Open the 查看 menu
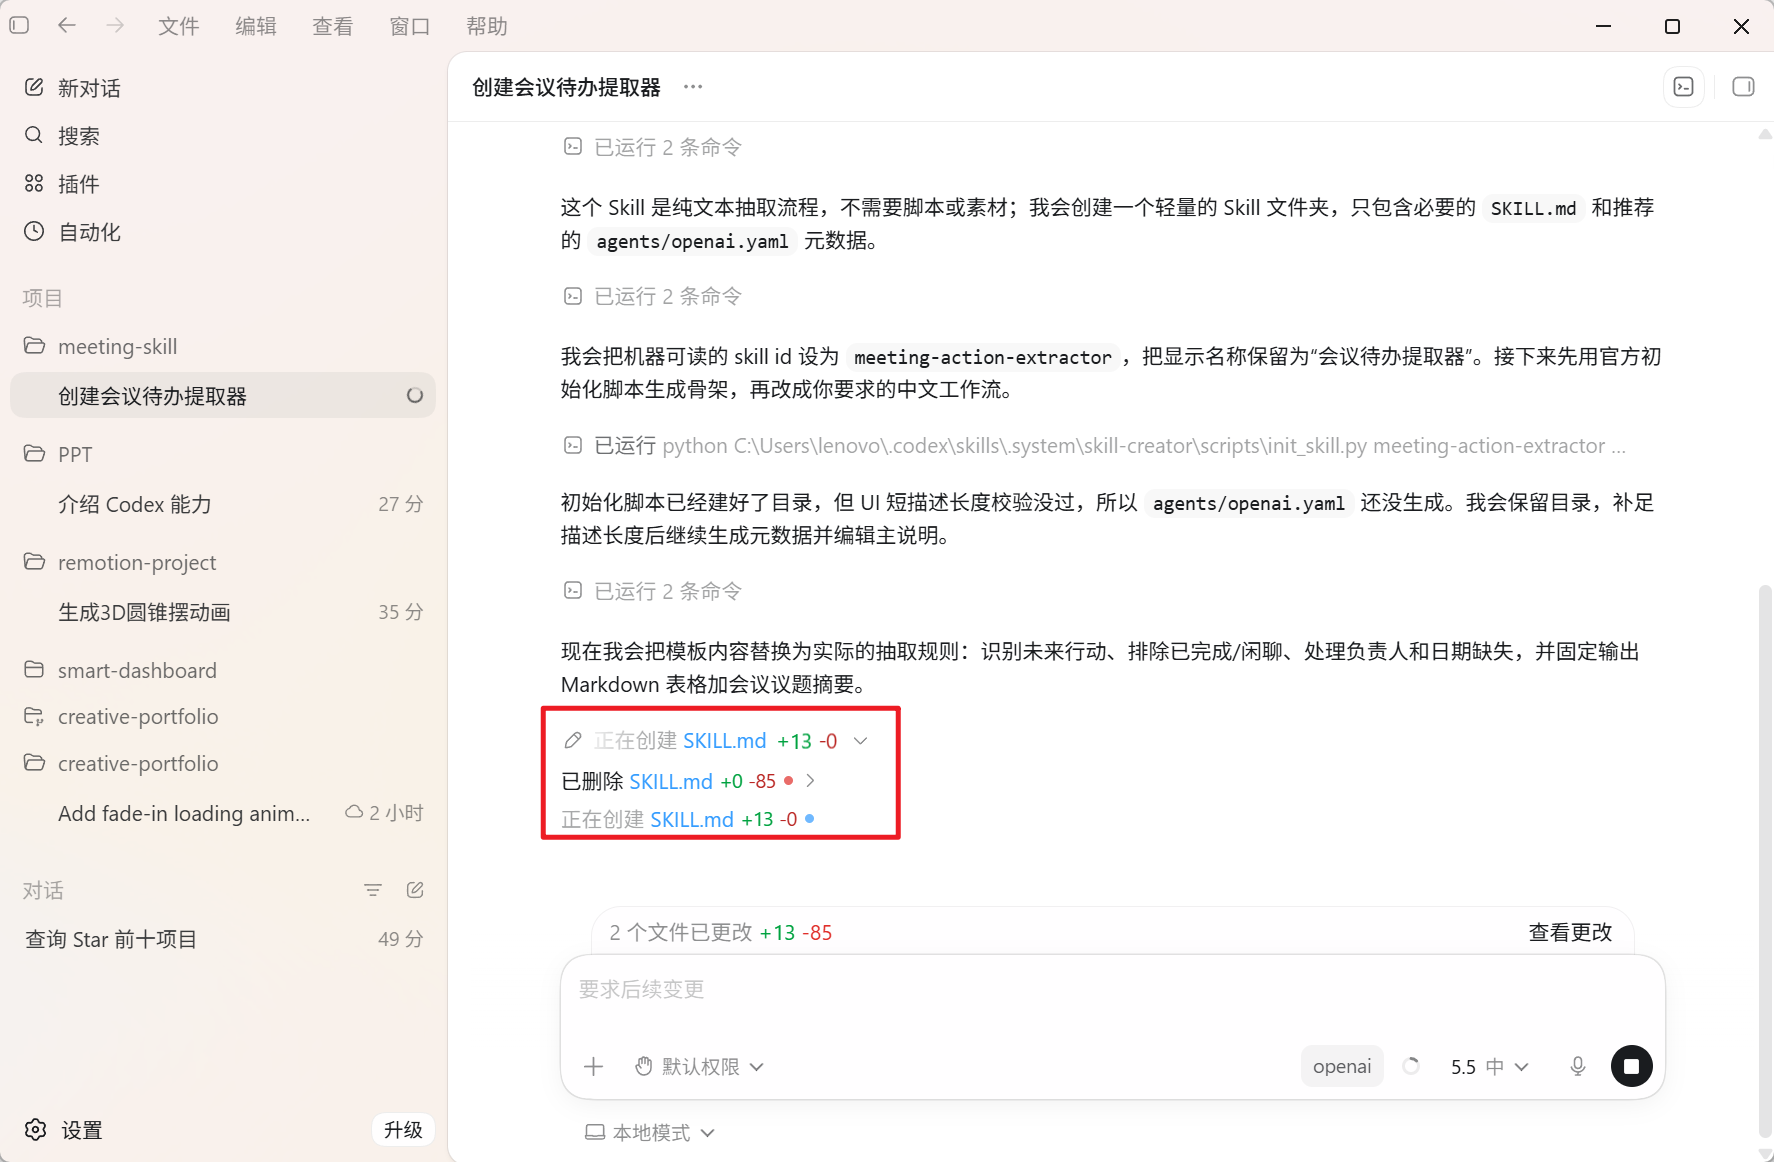 click(333, 26)
